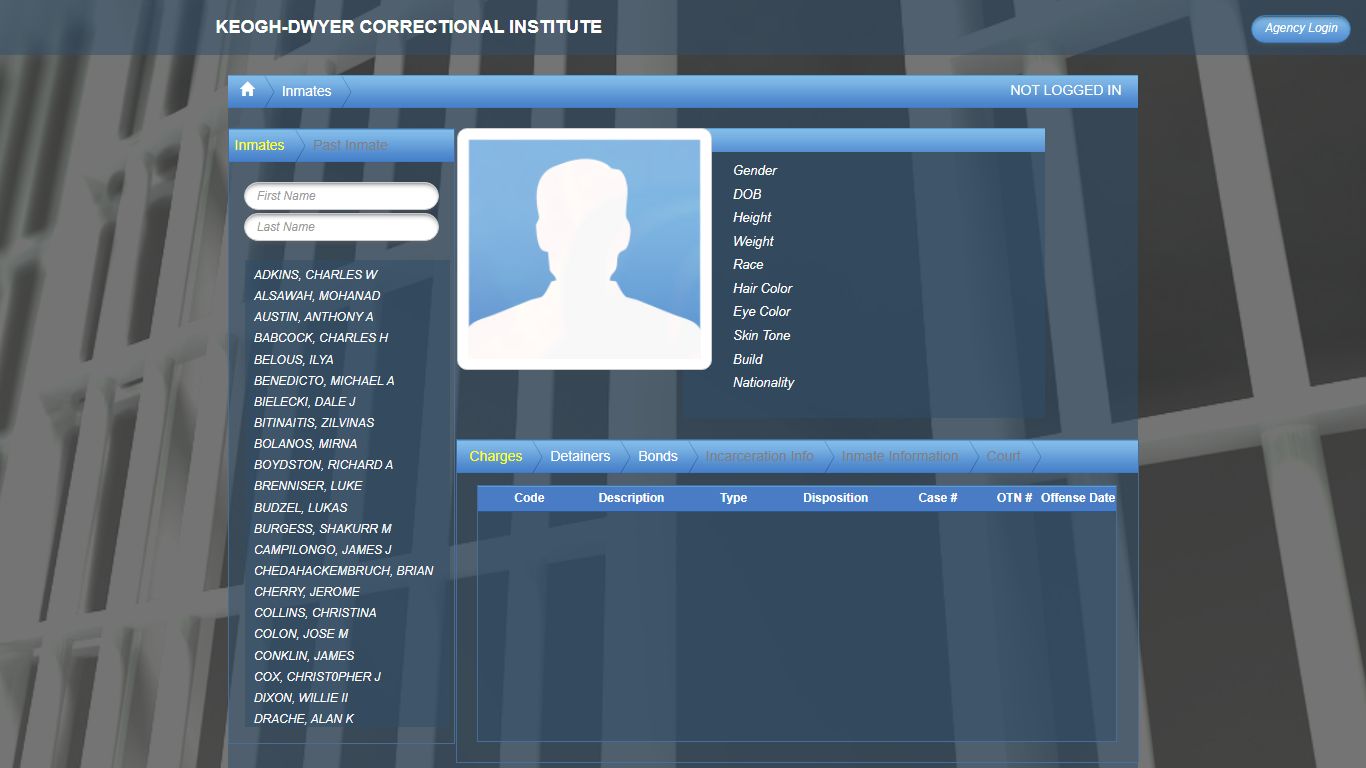Open the Inmate Information tab
This screenshot has width=1366, height=768.
pos(899,456)
